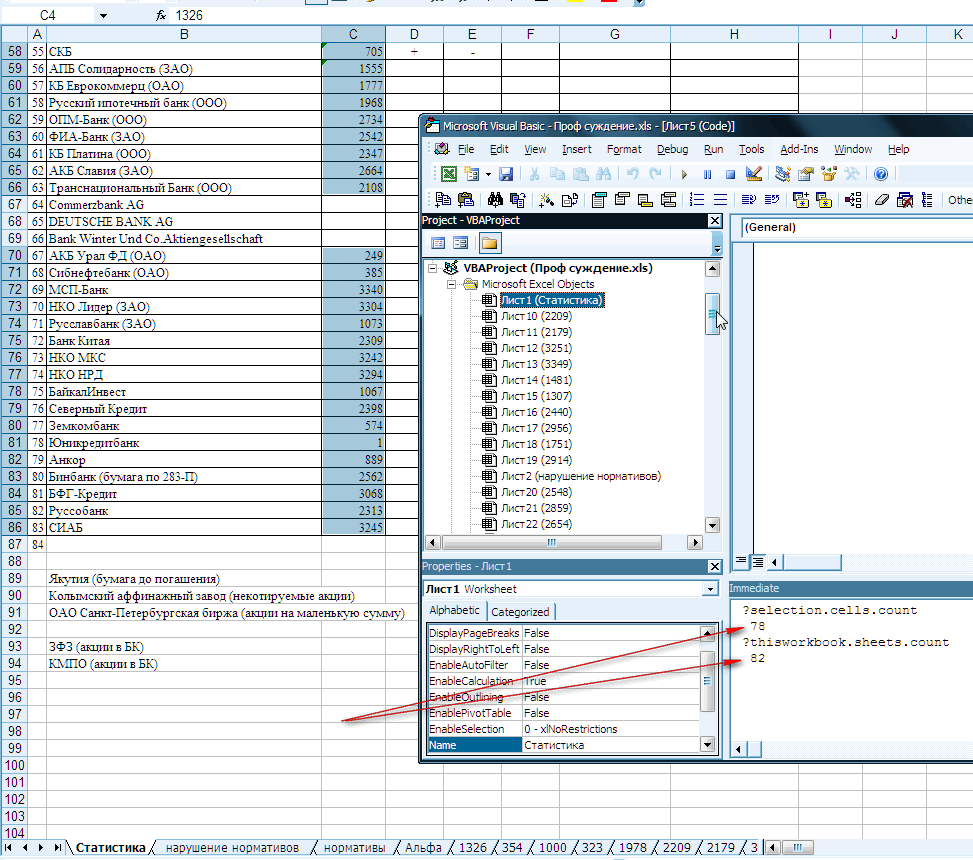Toggle Folders in the Project panel
Image resolution: width=973 pixels, height=860 pixels.
(490, 242)
